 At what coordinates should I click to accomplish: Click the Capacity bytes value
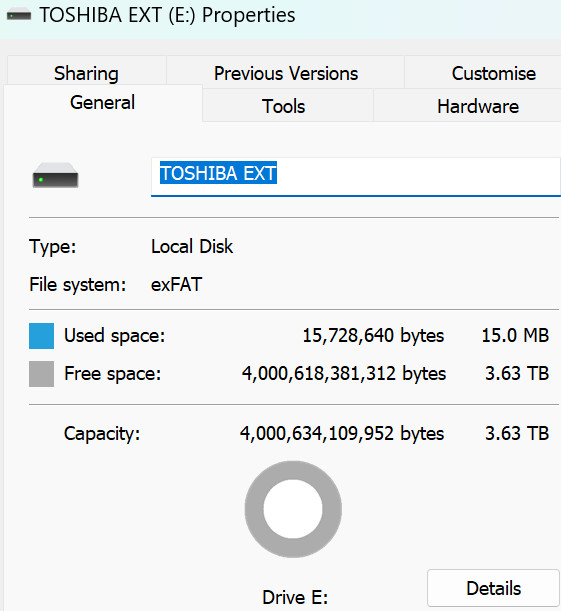tap(342, 433)
